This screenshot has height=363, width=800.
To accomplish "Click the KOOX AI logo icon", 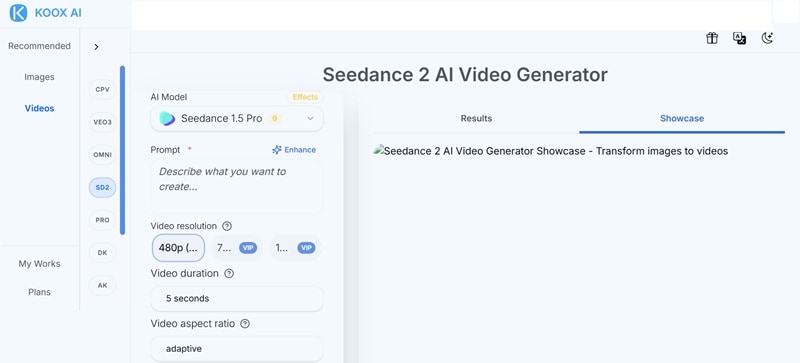I will point(18,13).
